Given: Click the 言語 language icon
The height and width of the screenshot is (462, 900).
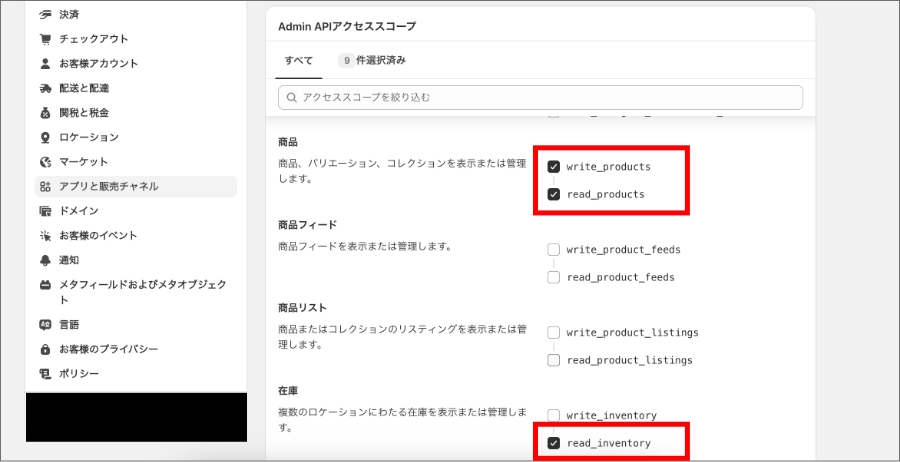Looking at the screenshot, I should [x=45, y=325].
